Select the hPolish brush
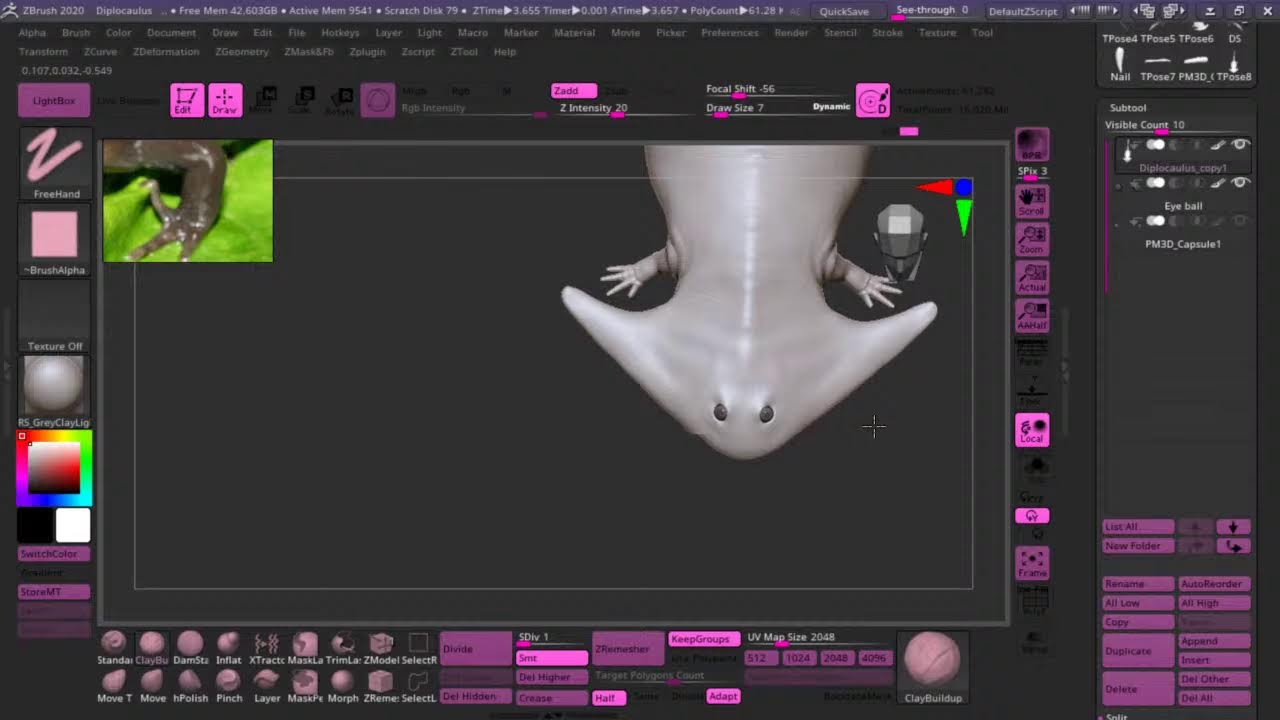The image size is (1280, 720). point(190,686)
